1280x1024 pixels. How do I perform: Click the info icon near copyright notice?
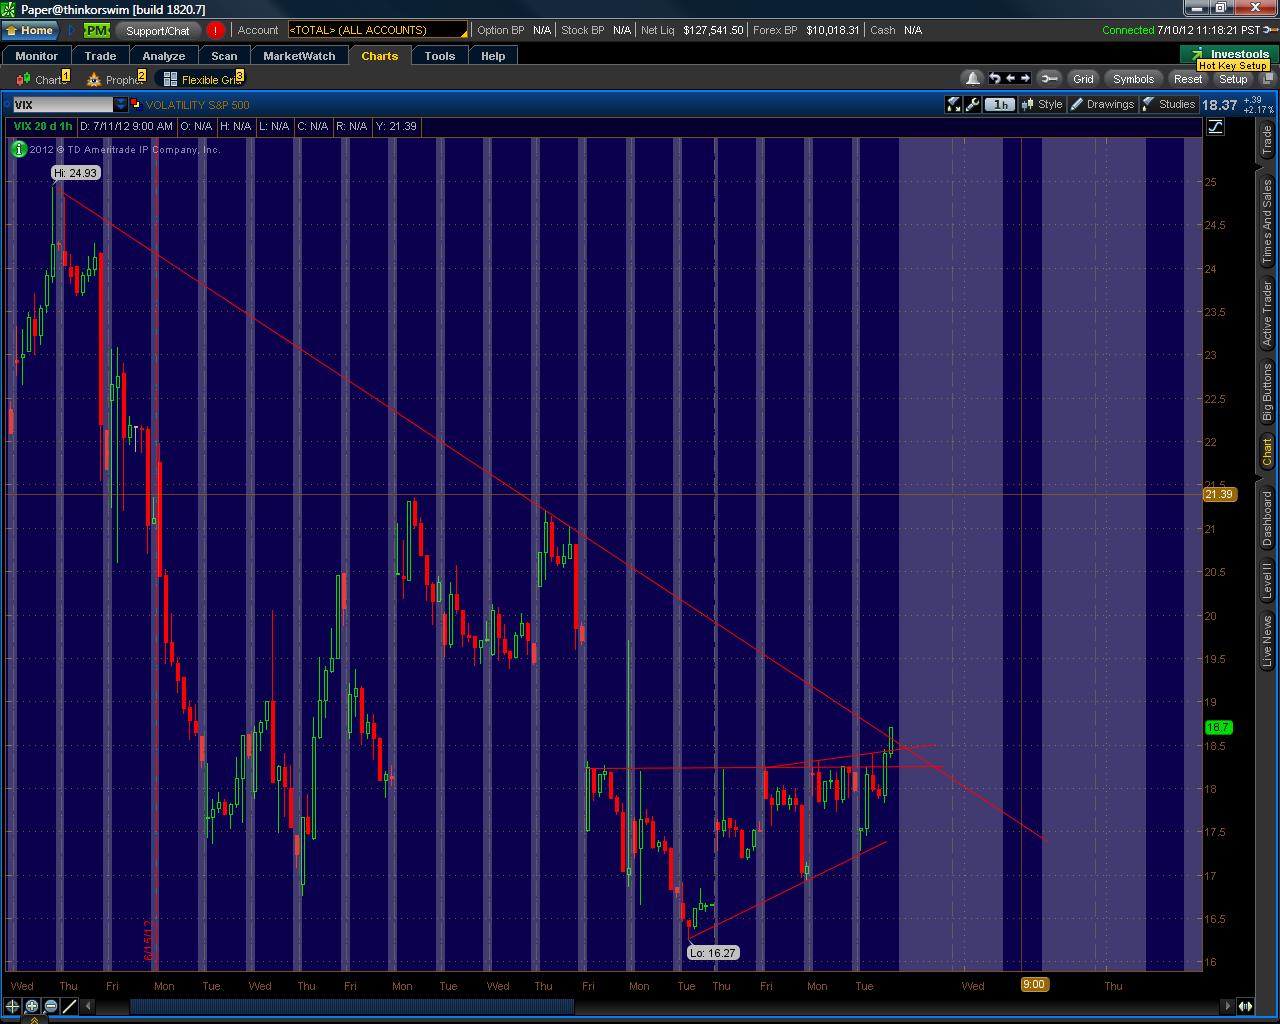coord(19,149)
